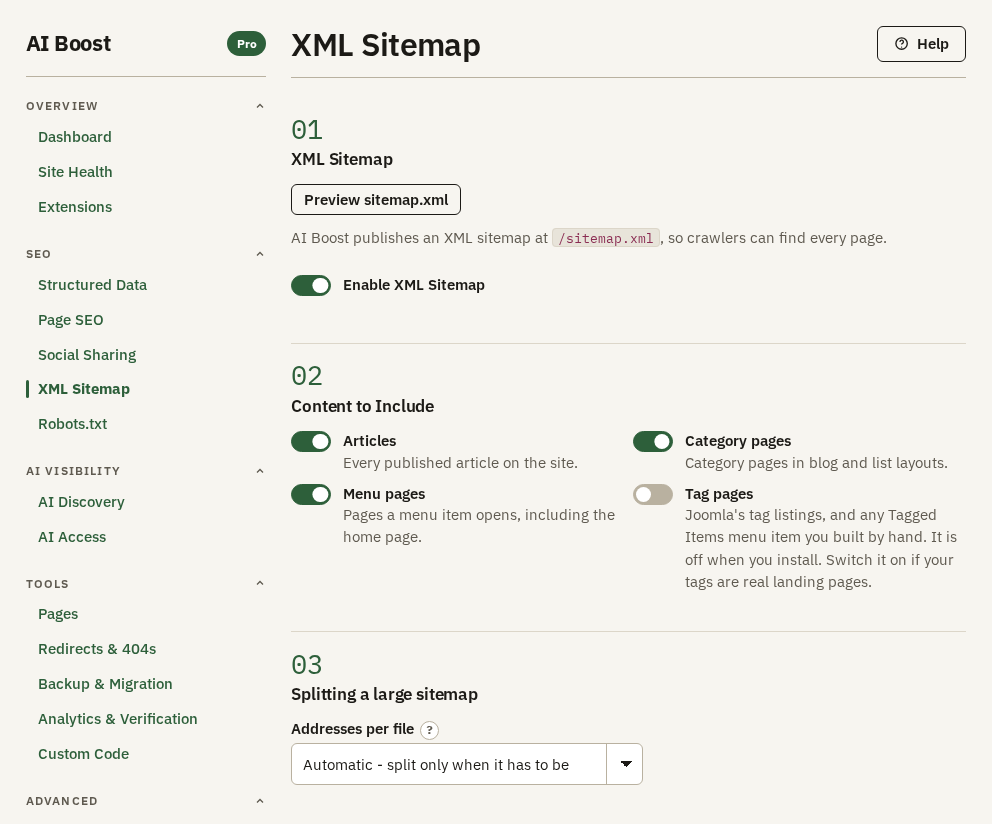Preview sitemap.xml

[x=376, y=200]
